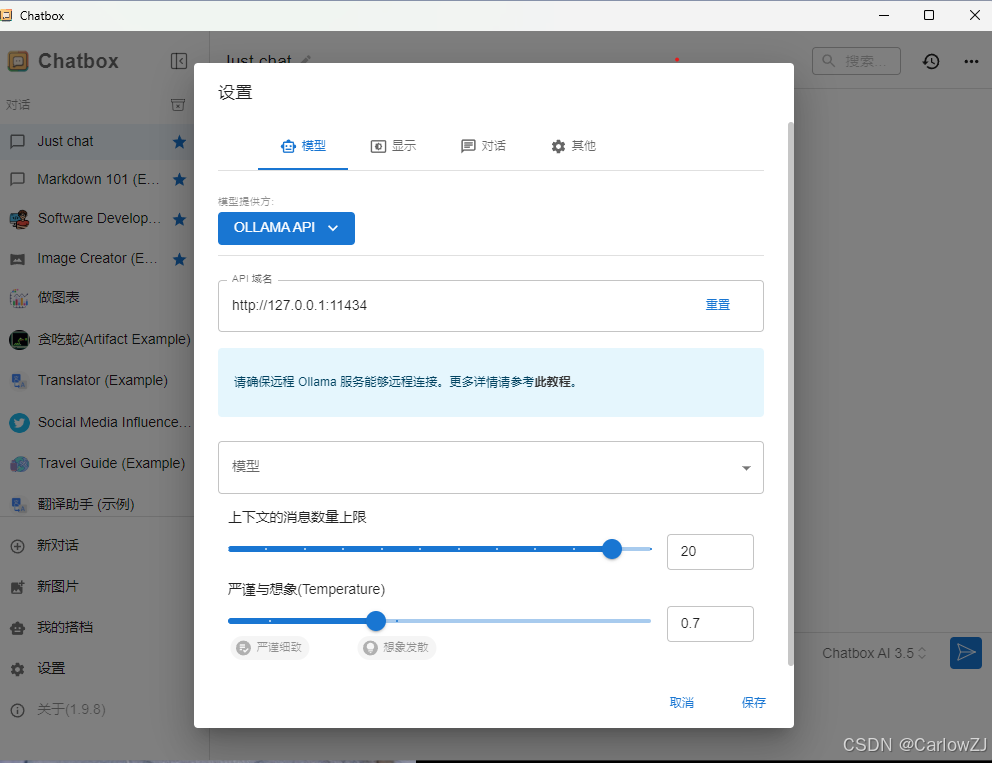Open the 其他 settings tab
Image resolution: width=992 pixels, height=763 pixels.
[573, 146]
